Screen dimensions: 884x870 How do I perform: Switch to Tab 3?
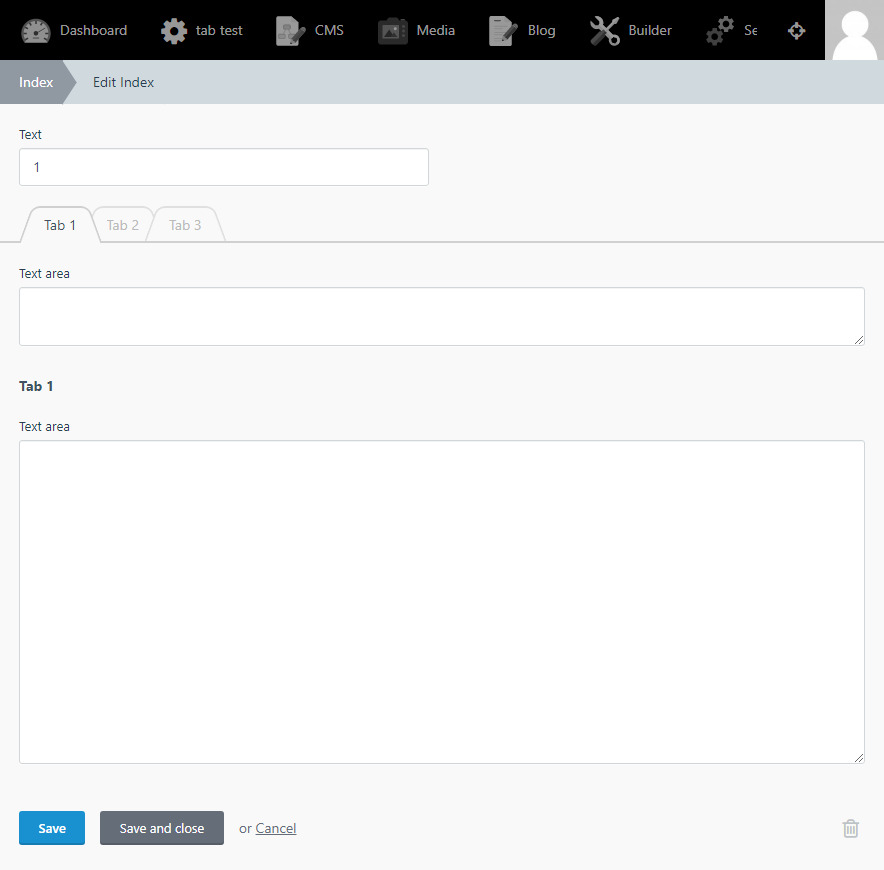pos(185,224)
